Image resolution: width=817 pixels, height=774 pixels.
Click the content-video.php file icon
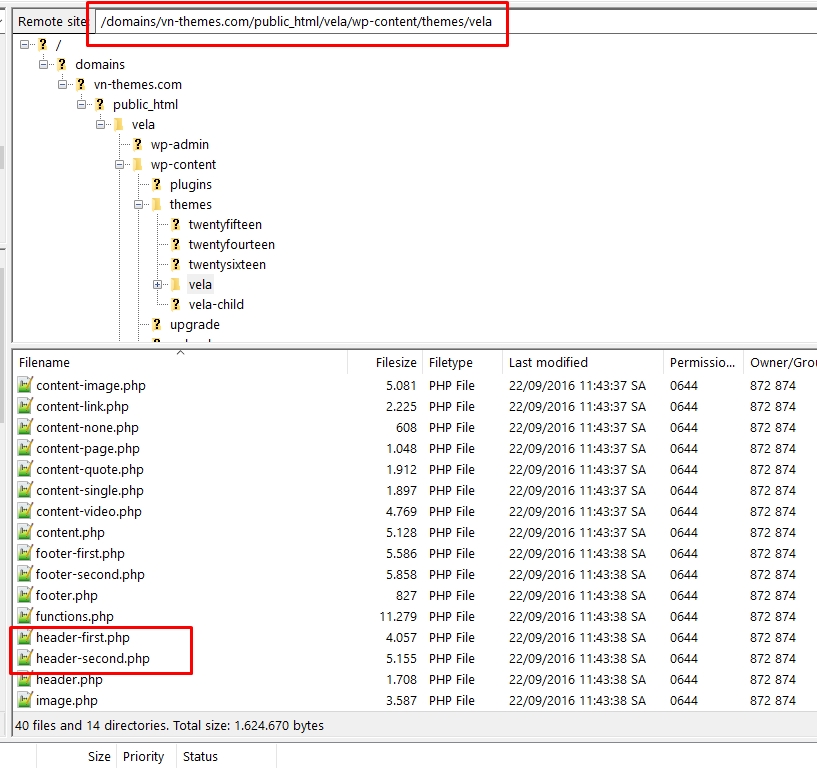coord(25,512)
